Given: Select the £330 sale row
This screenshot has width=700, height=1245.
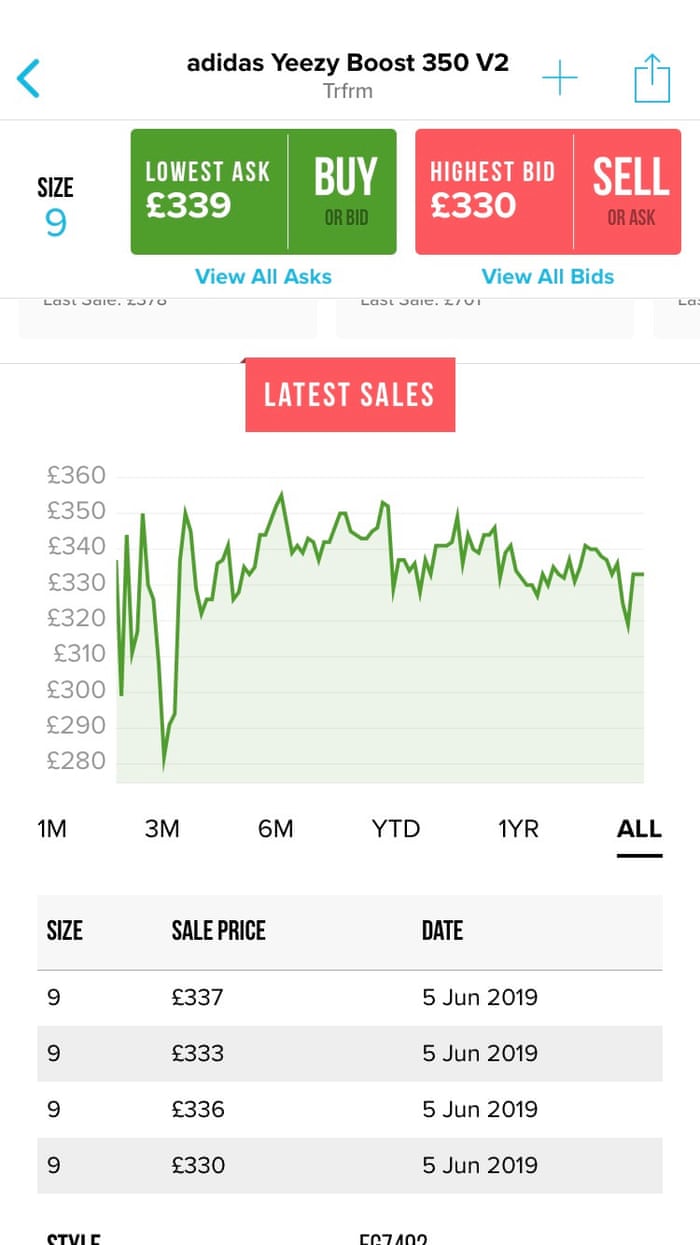Looking at the screenshot, I should [349, 1165].
